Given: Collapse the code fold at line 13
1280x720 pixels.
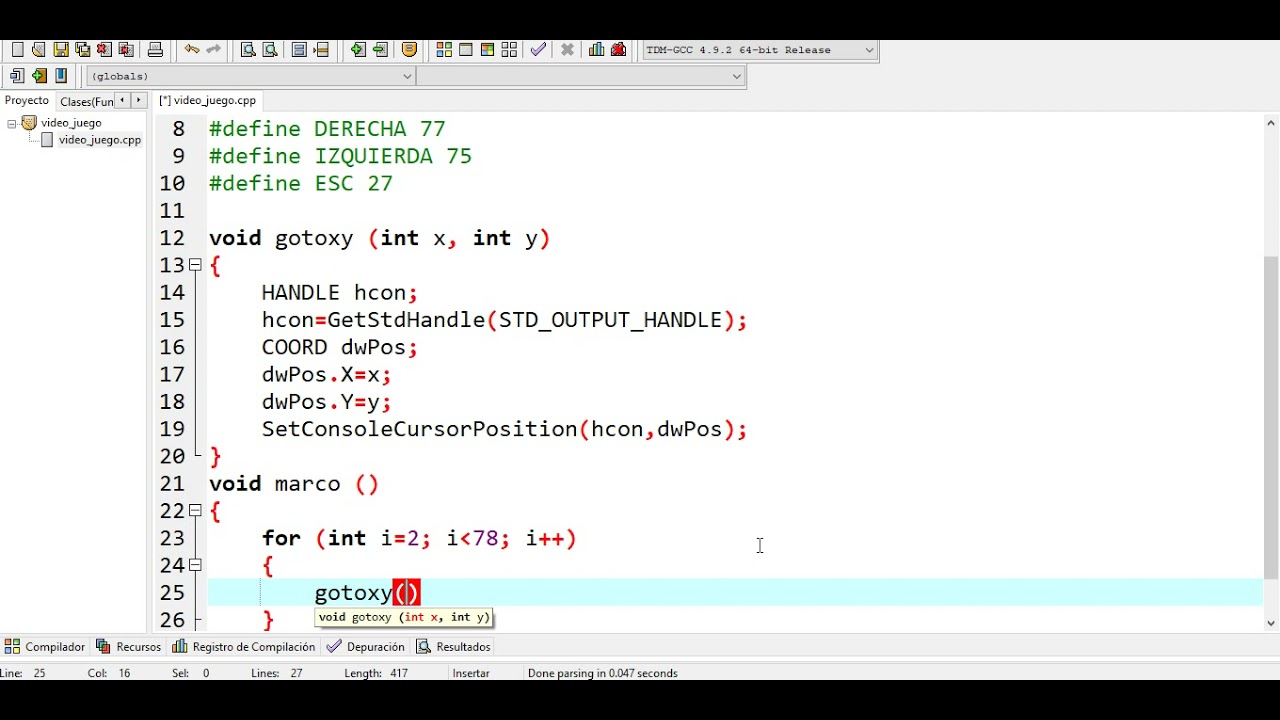Looking at the screenshot, I should 195,265.
